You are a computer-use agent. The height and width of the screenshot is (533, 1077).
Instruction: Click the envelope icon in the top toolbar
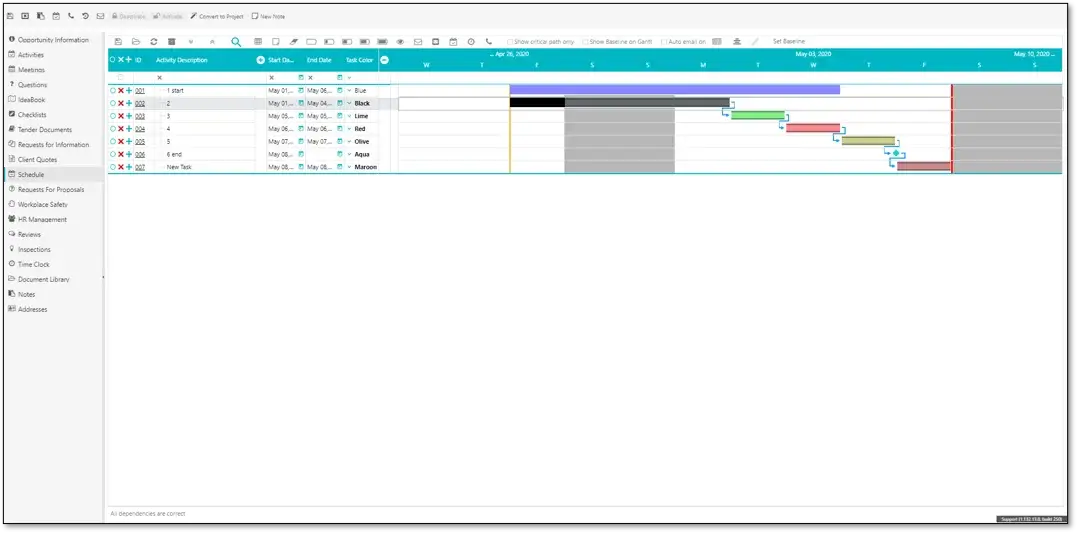point(100,16)
